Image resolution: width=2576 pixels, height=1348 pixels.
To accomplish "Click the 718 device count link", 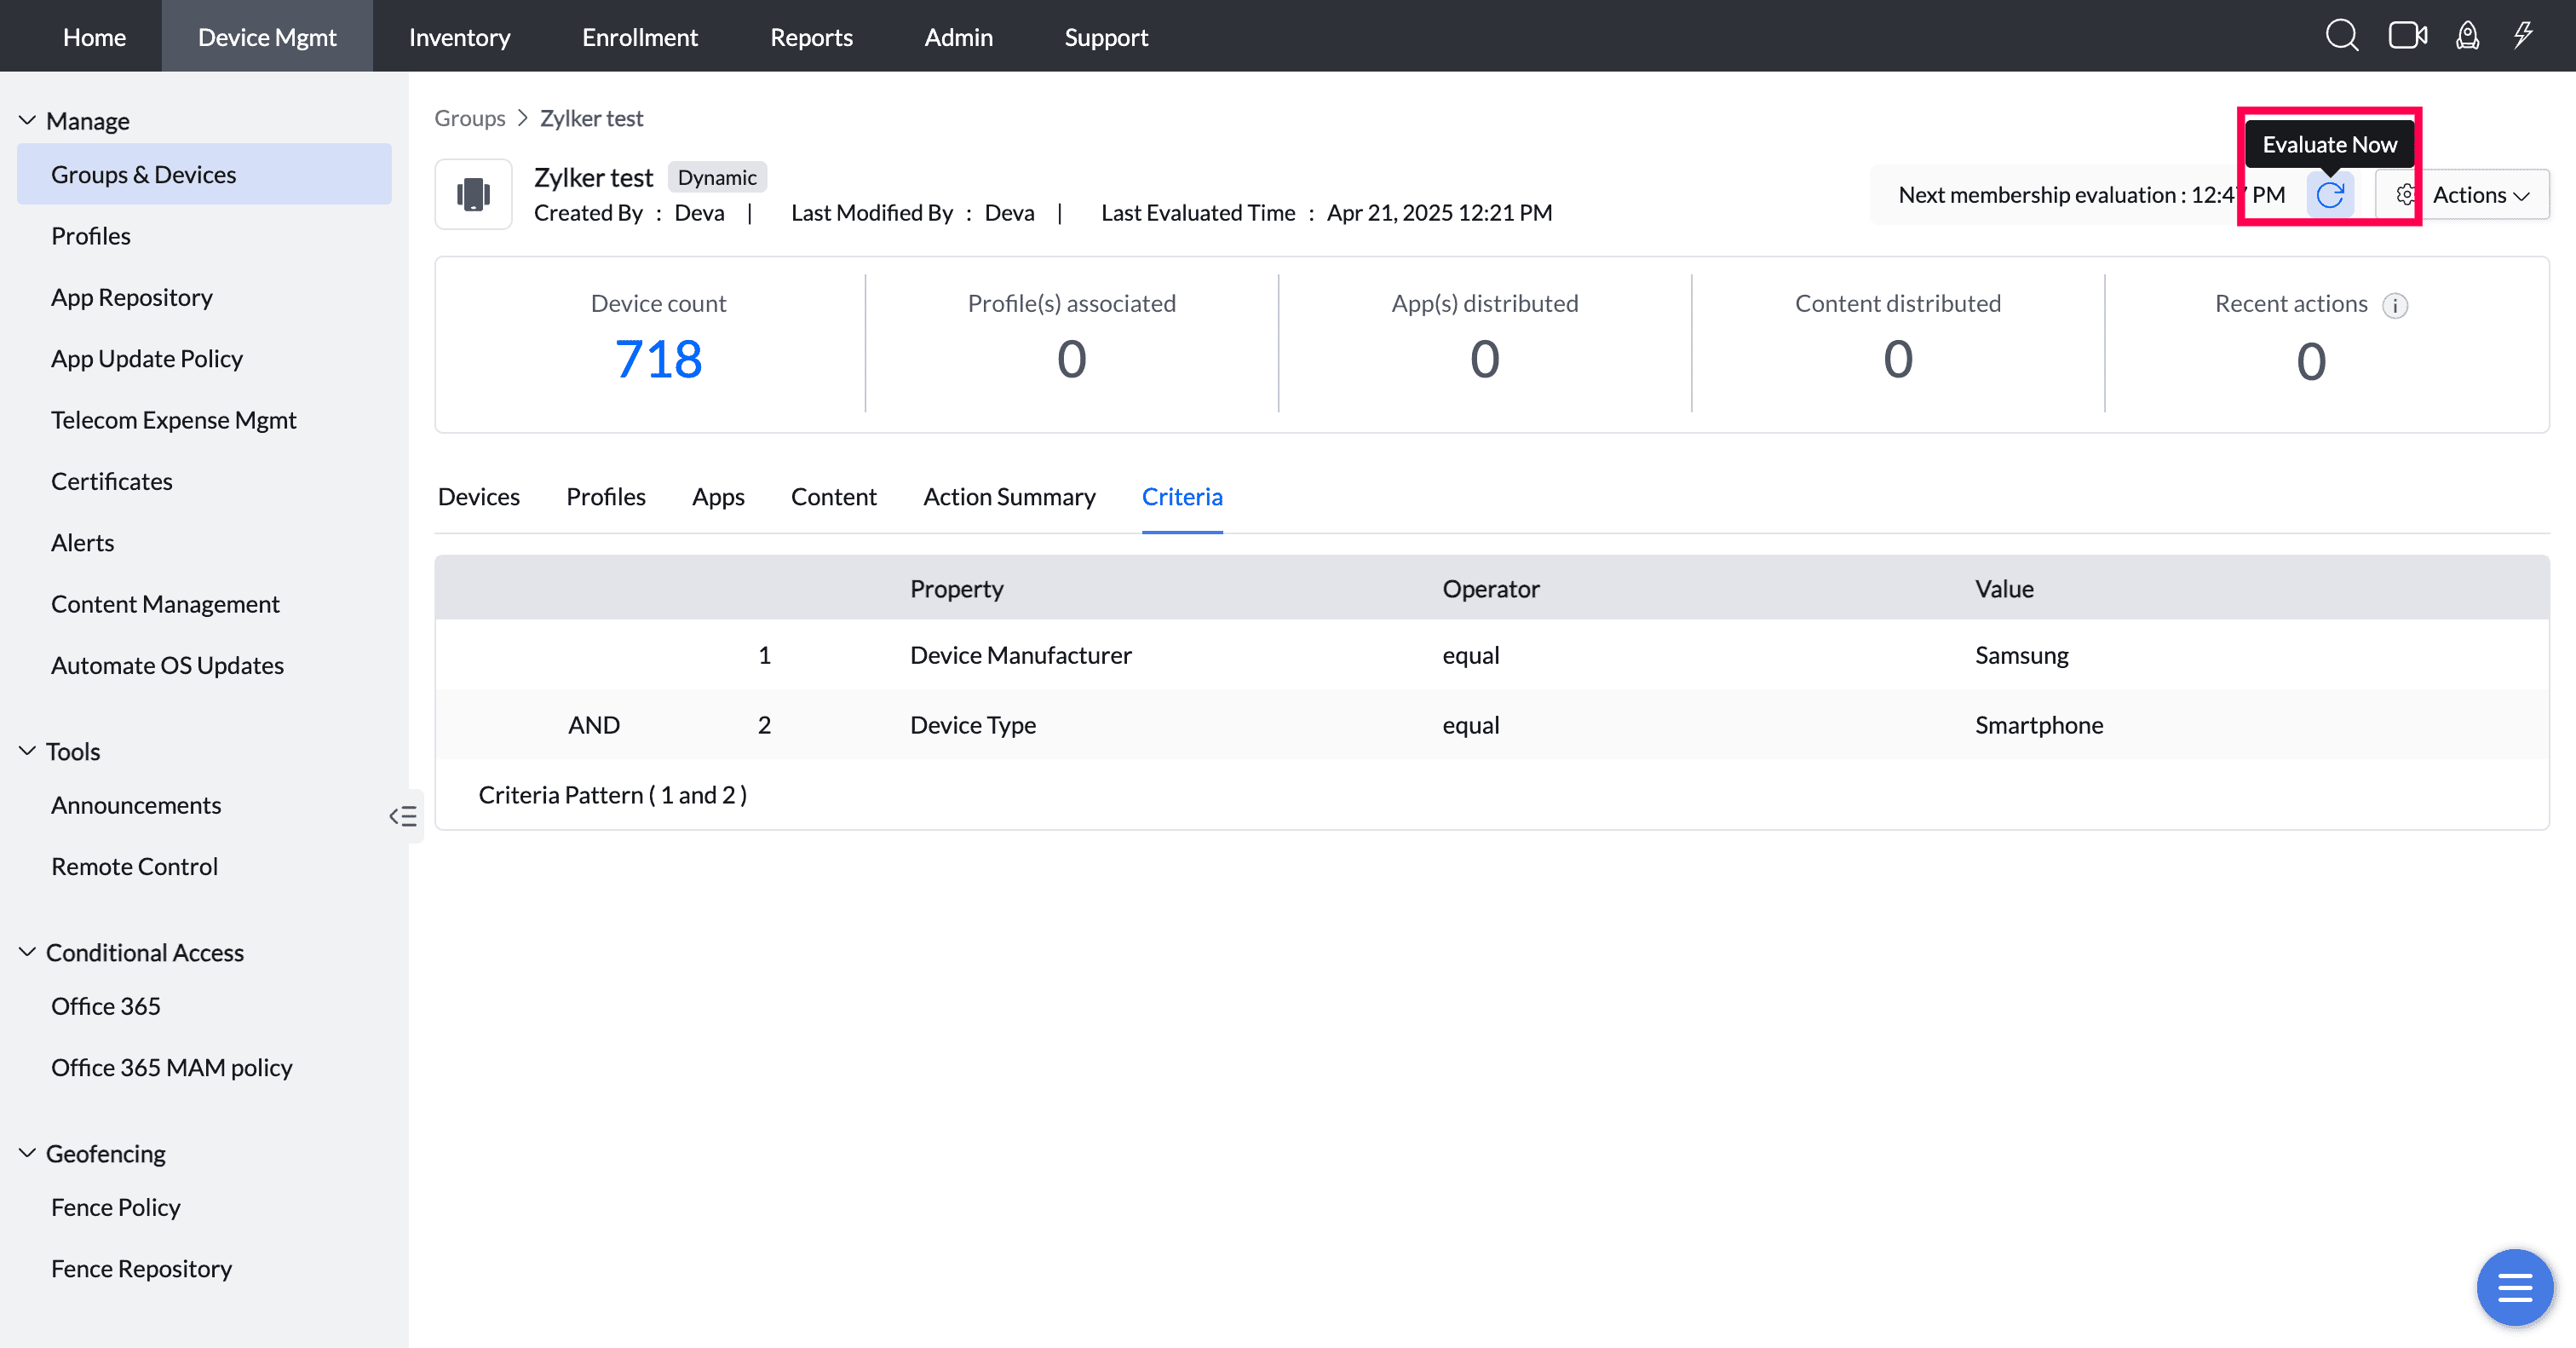I will point(658,359).
